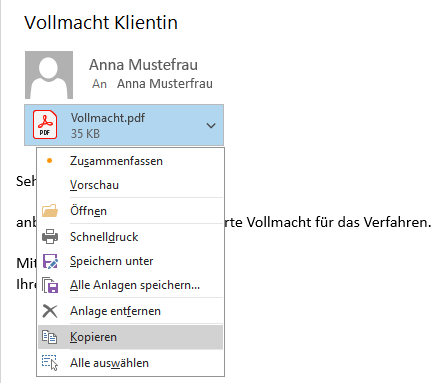Select Schnelldruck menu entry
This screenshot has width=445, height=391.
pos(131,237)
